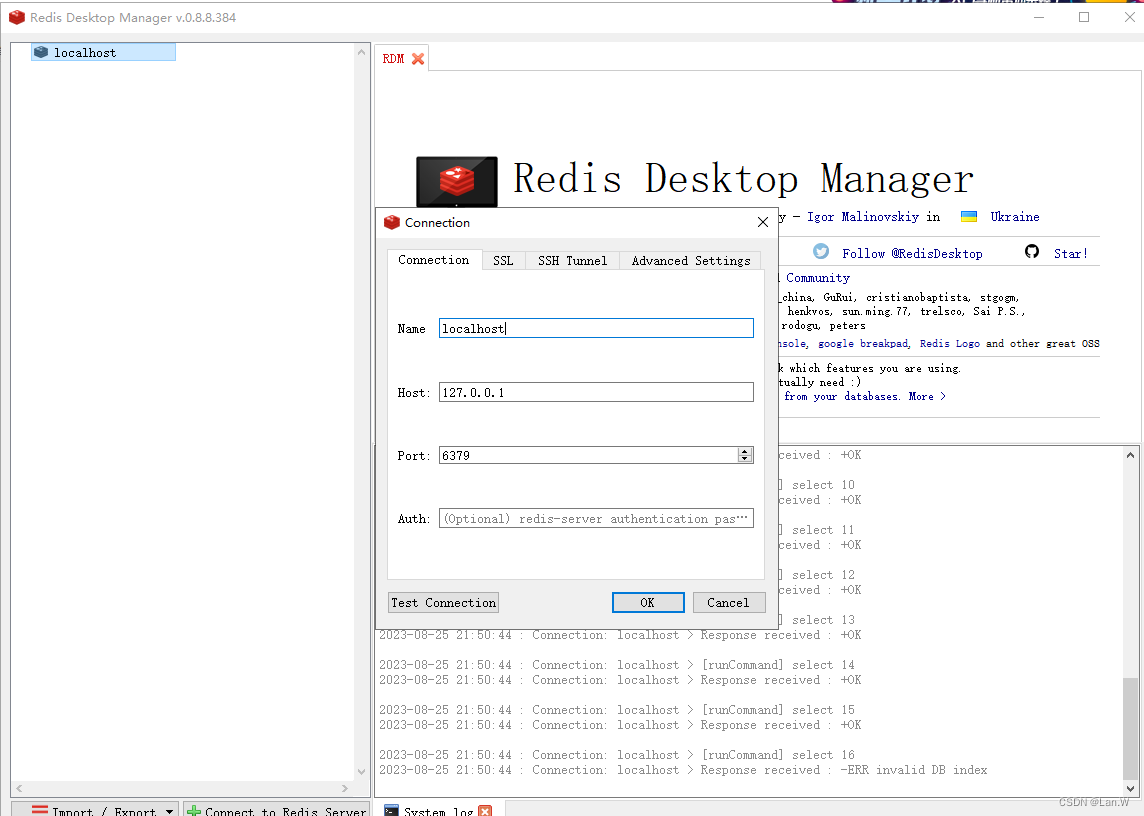Image resolution: width=1144 pixels, height=816 pixels.
Task: Click log line 'select 14' runCommand entry
Action: click(x=617, y=665)
